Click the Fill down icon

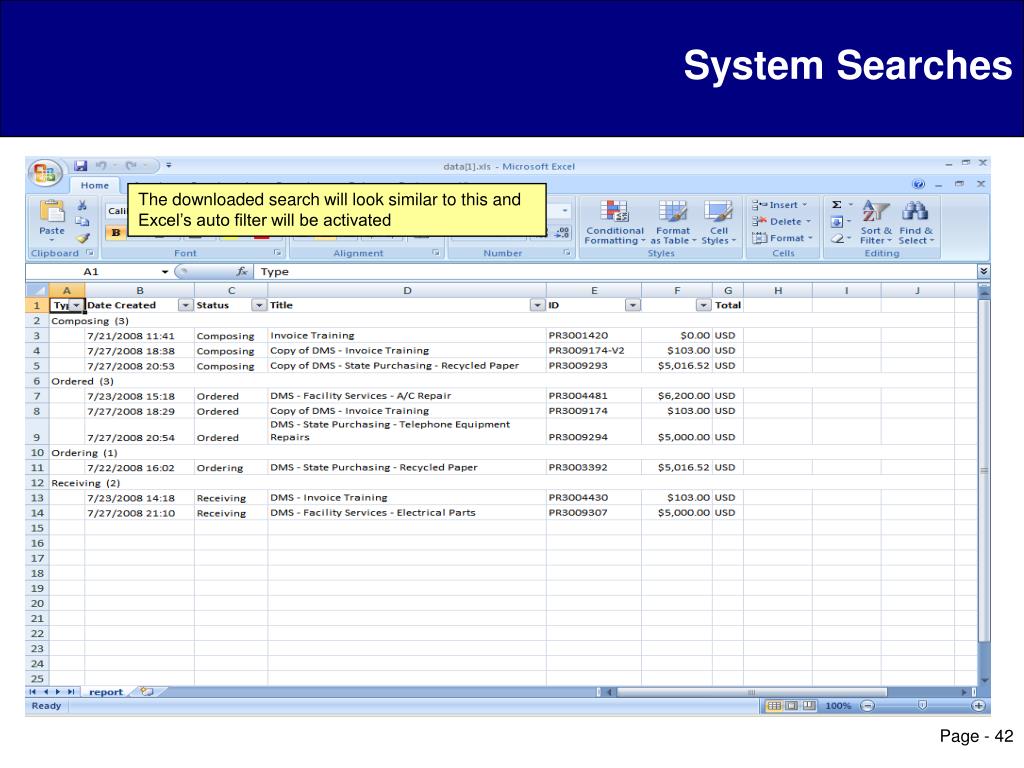point(837,222)
